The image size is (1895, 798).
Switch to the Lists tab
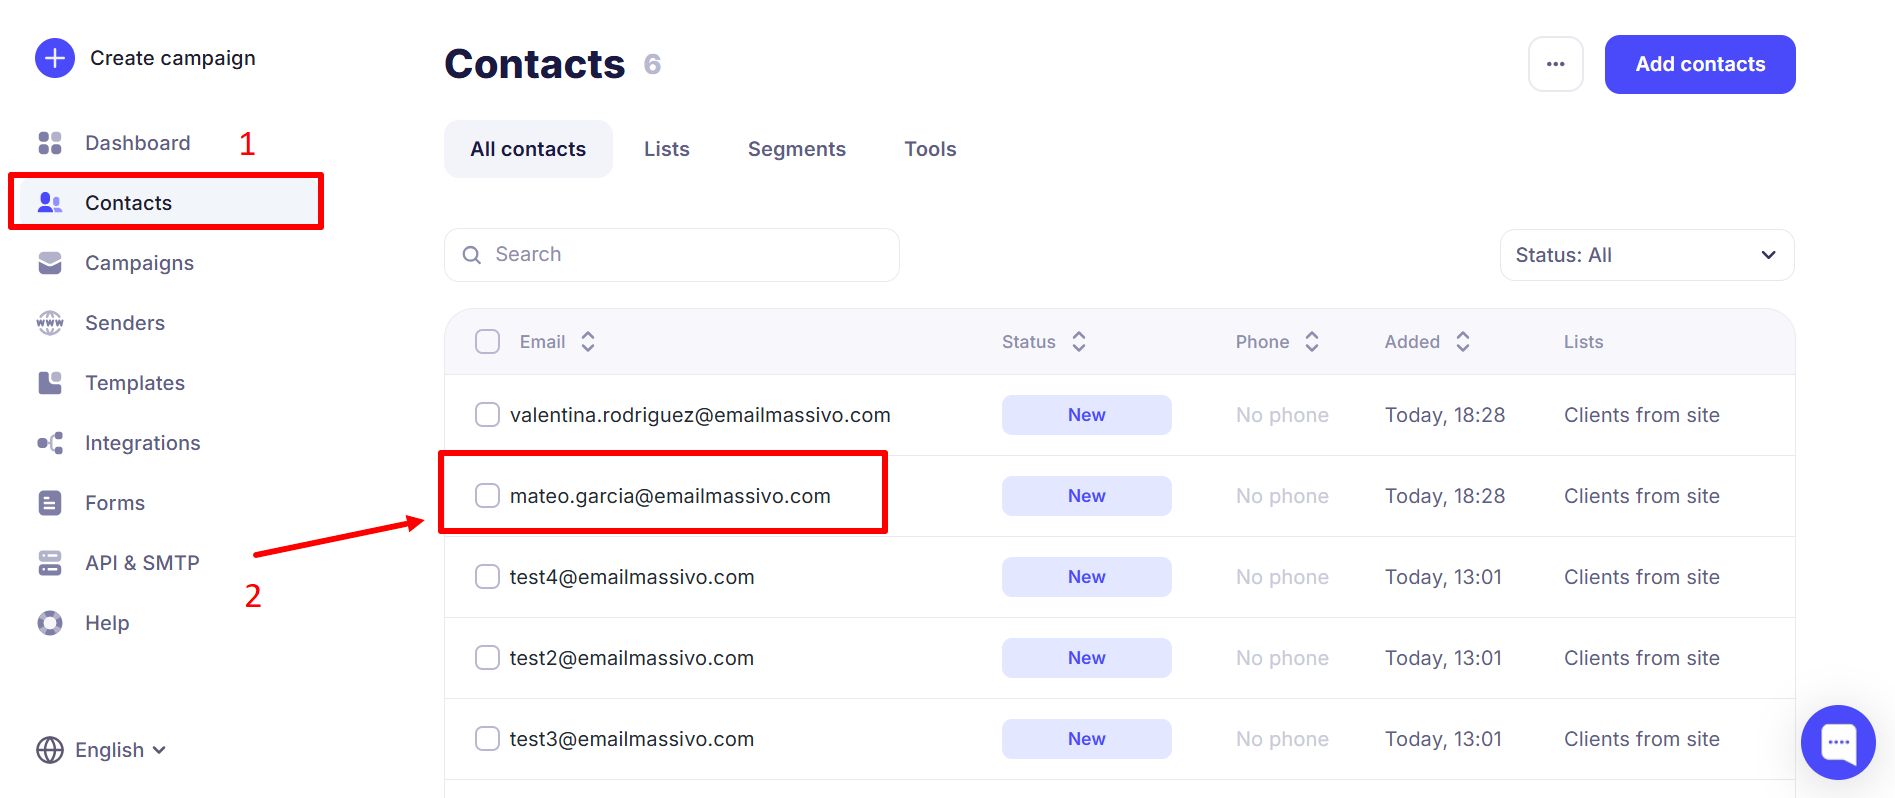coord(666,149)
